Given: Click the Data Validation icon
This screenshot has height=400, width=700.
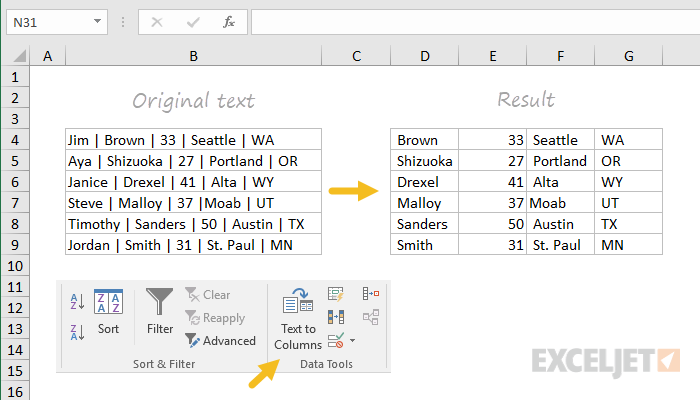Looking at the screenshot, I should click(x=336, y=341).
